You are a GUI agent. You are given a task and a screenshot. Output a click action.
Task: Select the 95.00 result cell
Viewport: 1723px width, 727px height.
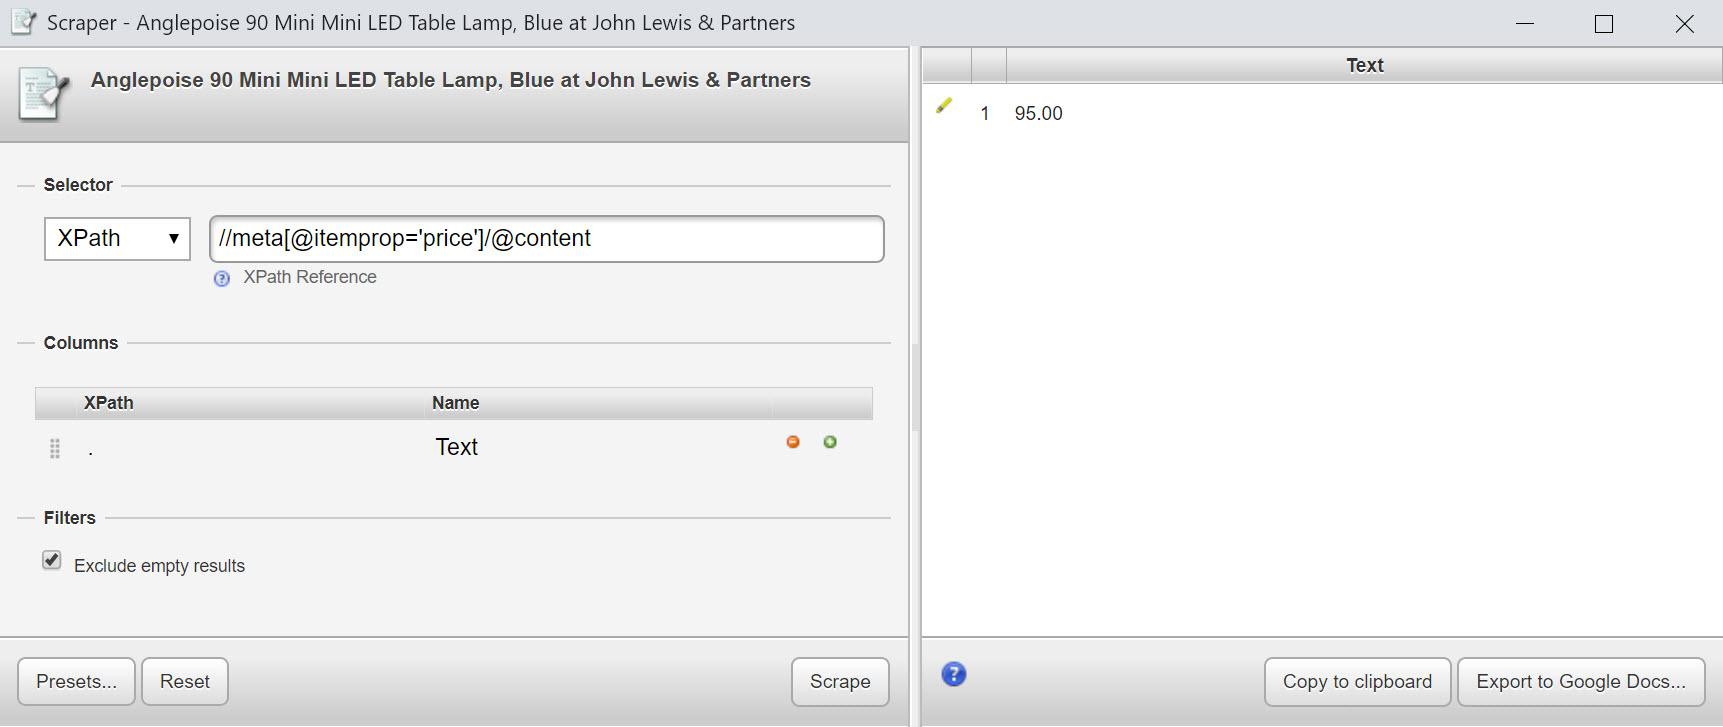1038,114
